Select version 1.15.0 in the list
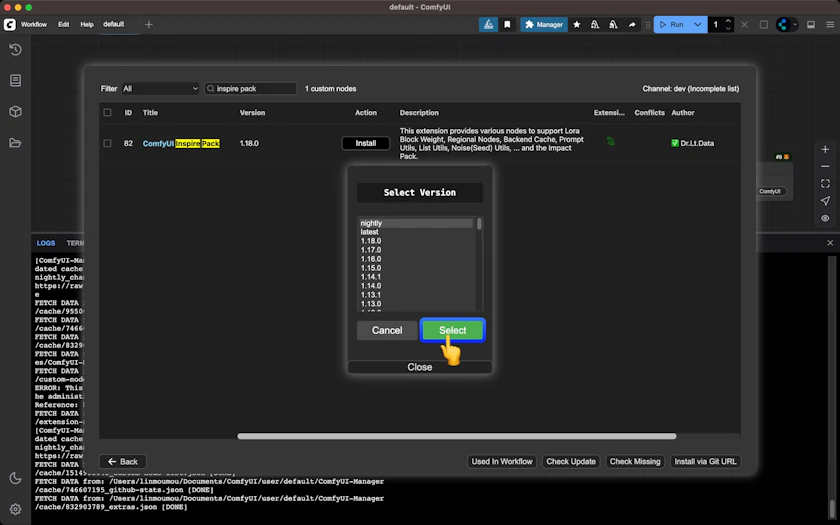840x525 pixels. click(x=415, y=268)
